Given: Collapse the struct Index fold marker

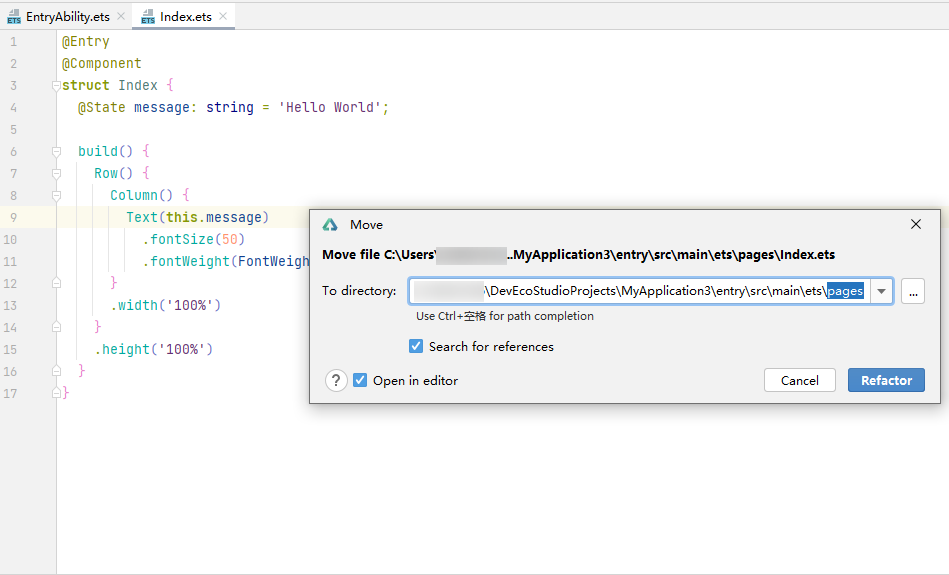Looking at the screenshot, I should (x=56, y=85).
